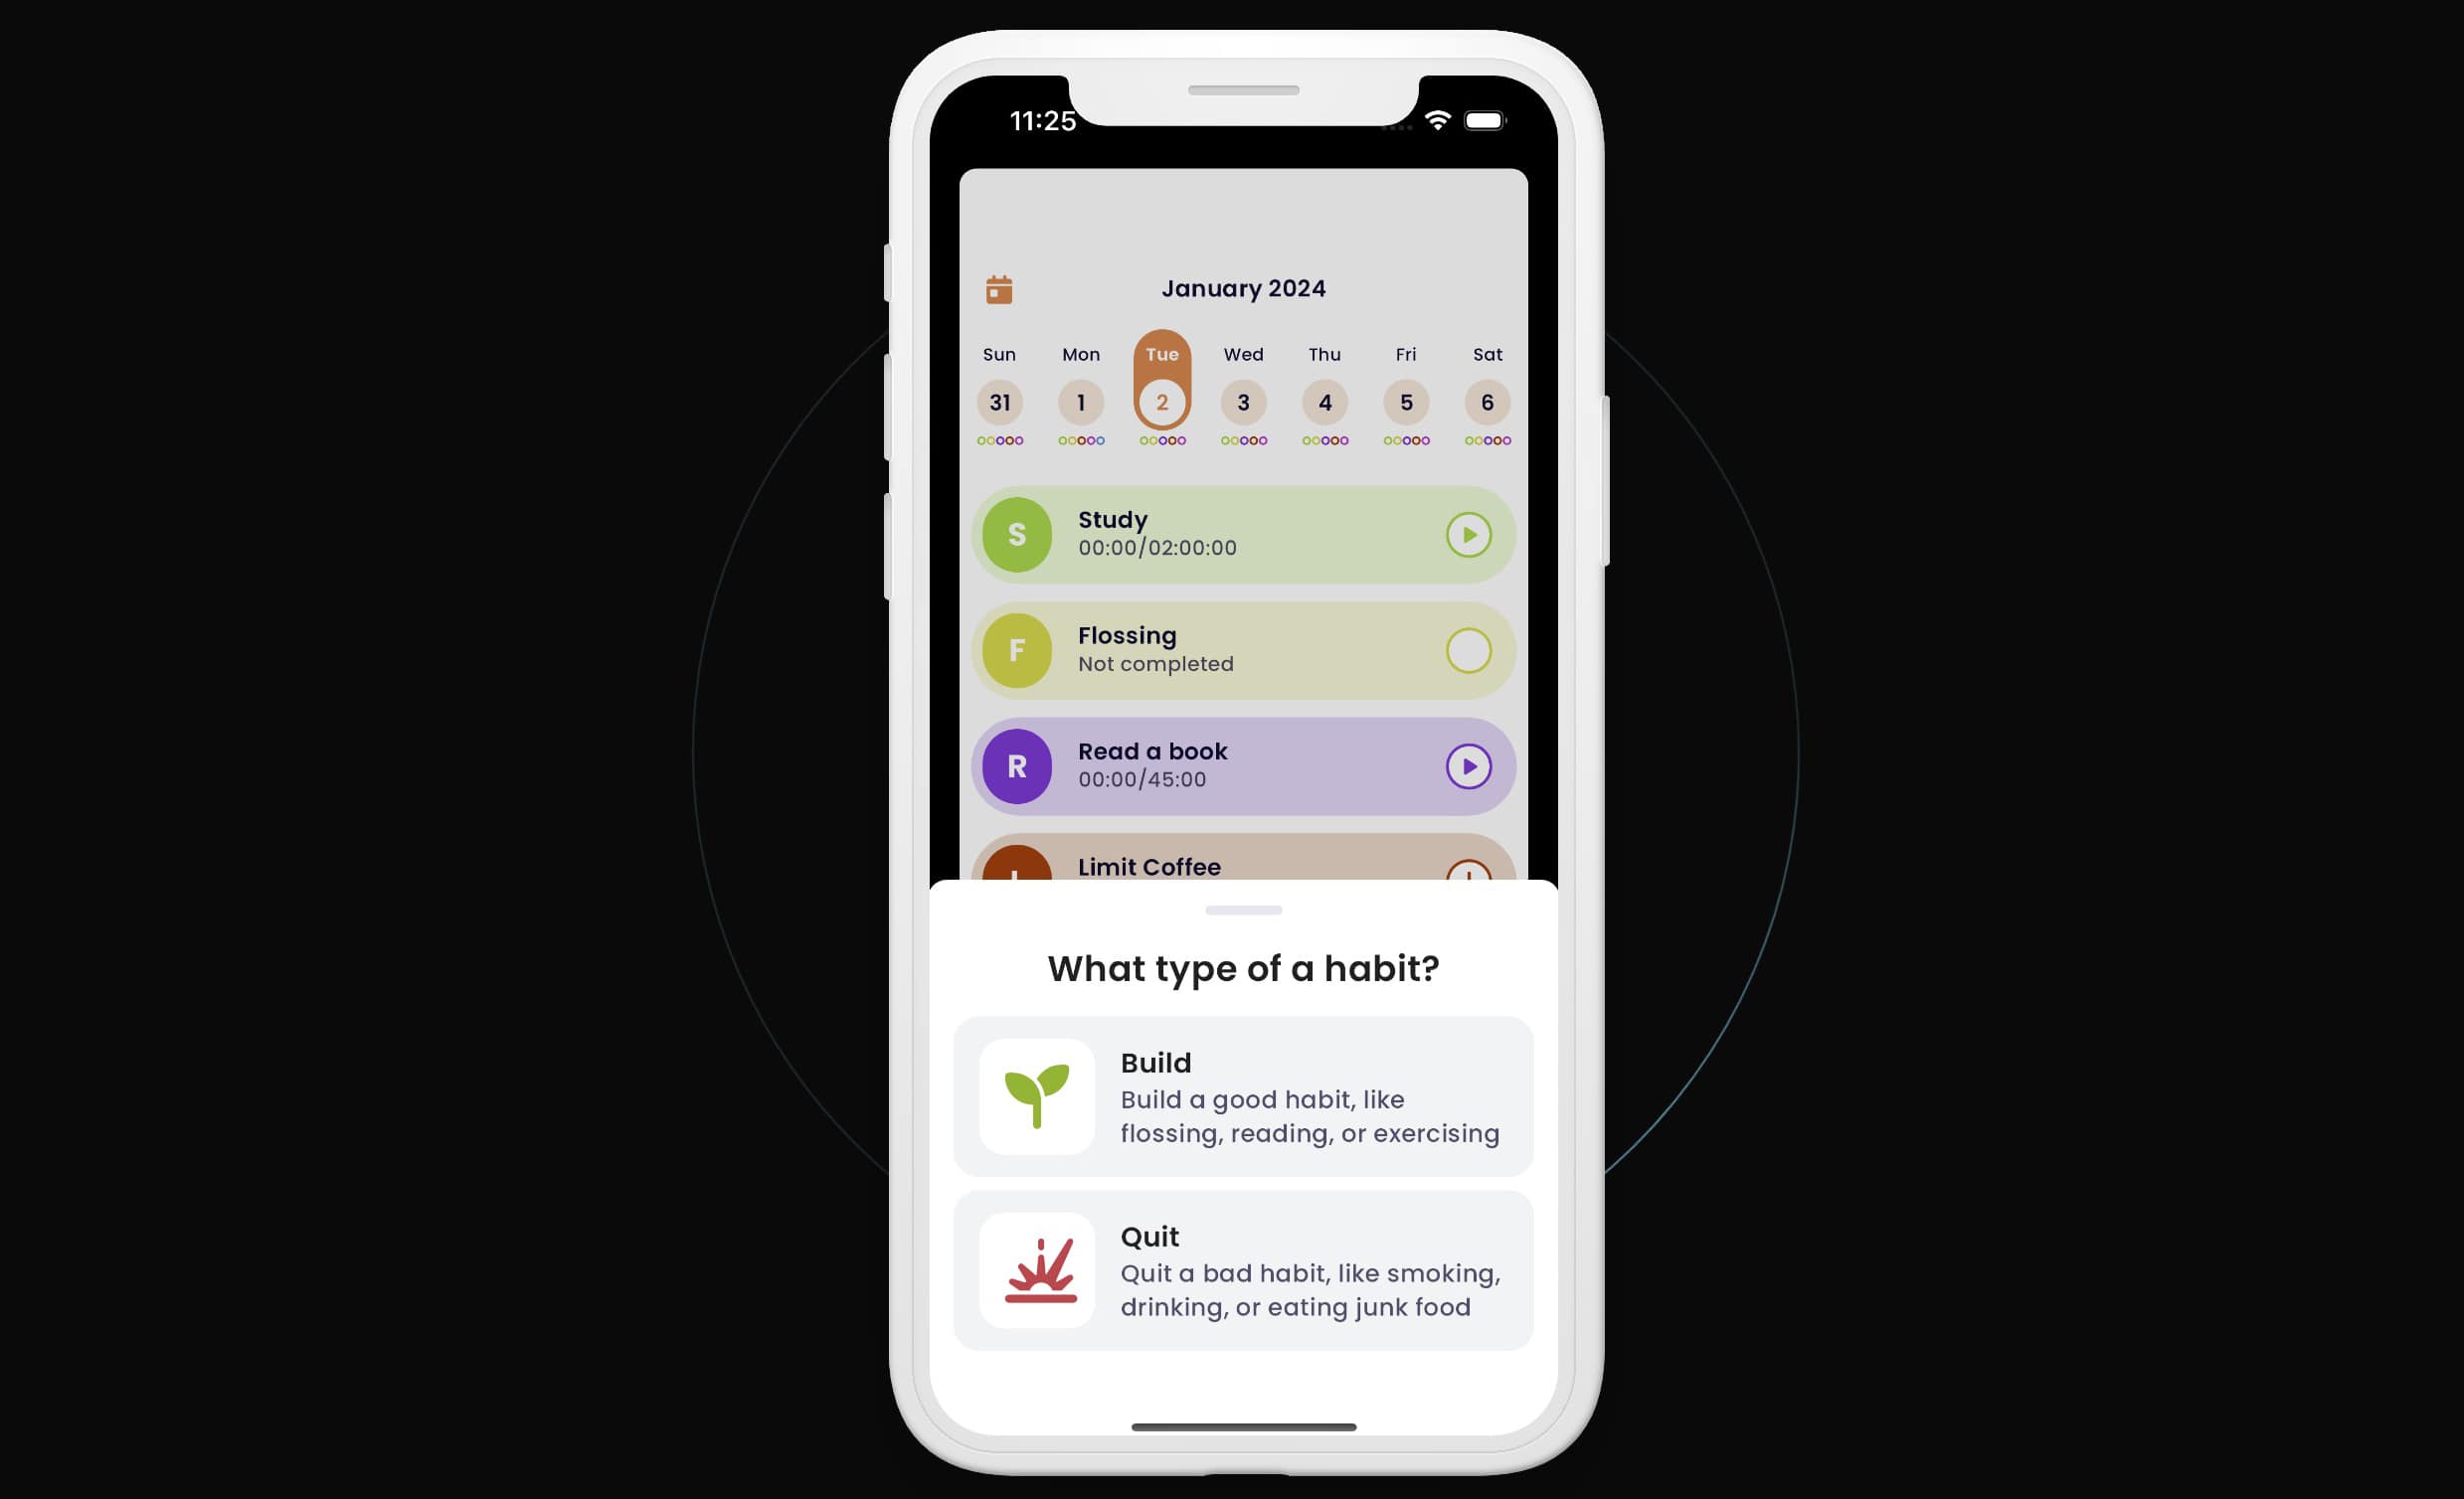This screenshot has width=2464, height=1499.
Task: Tap the seedling Build habit icon
Action: coord(1040,1096)
